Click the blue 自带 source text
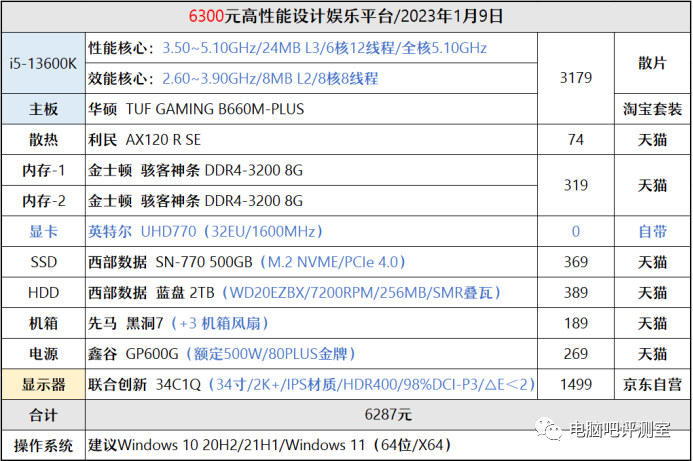693x461 pixels. click(652, 232)
